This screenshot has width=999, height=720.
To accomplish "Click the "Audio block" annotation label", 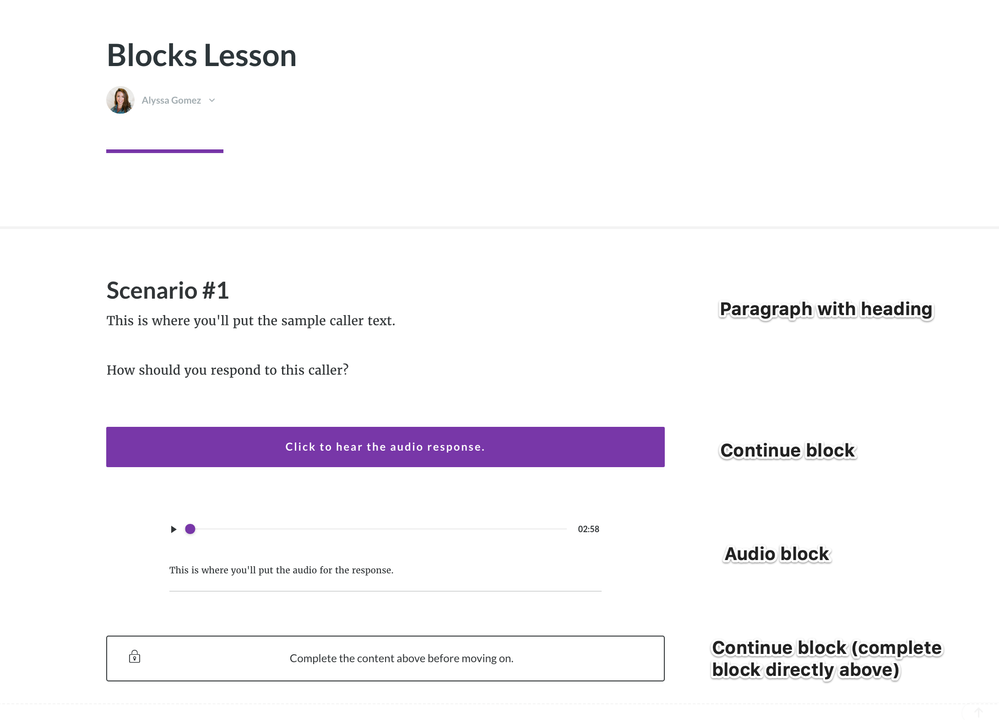I will point(777,554).
